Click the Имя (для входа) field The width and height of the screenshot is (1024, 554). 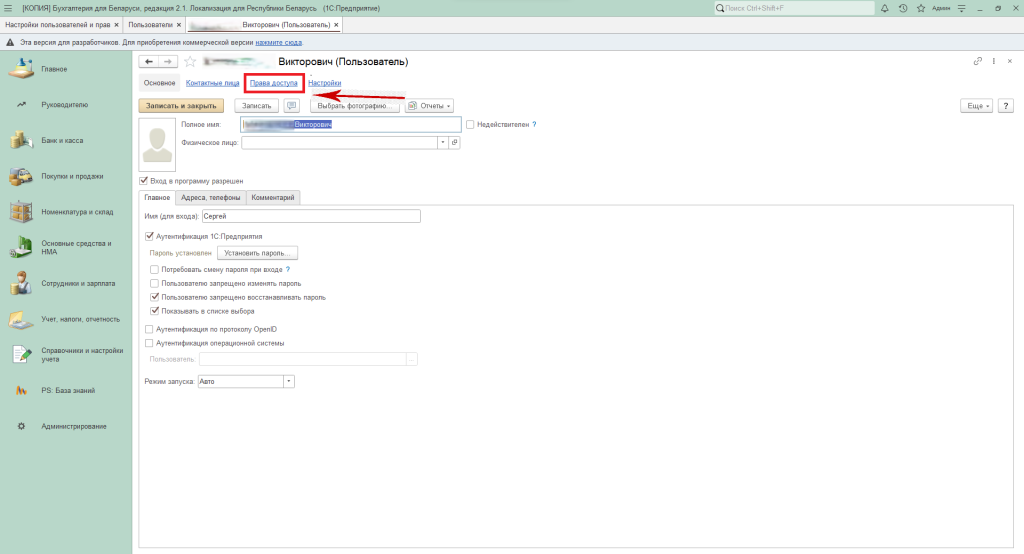pyautogui.click(x=310, y=216)
